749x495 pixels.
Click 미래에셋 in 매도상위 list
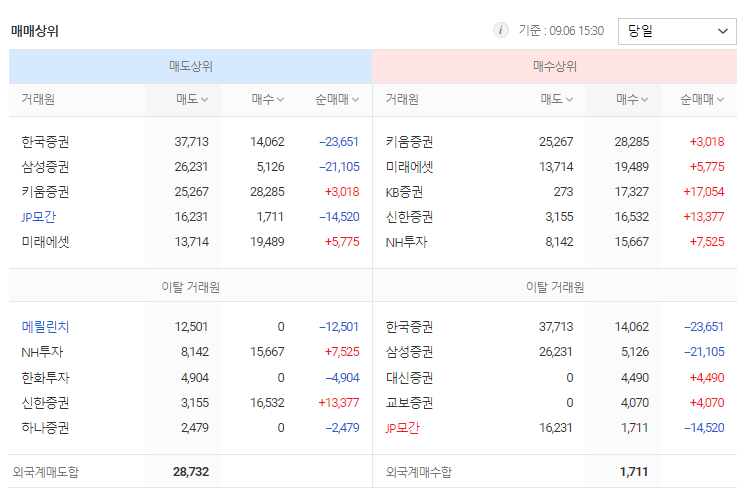pyautogui.click(x=45, y=242)
